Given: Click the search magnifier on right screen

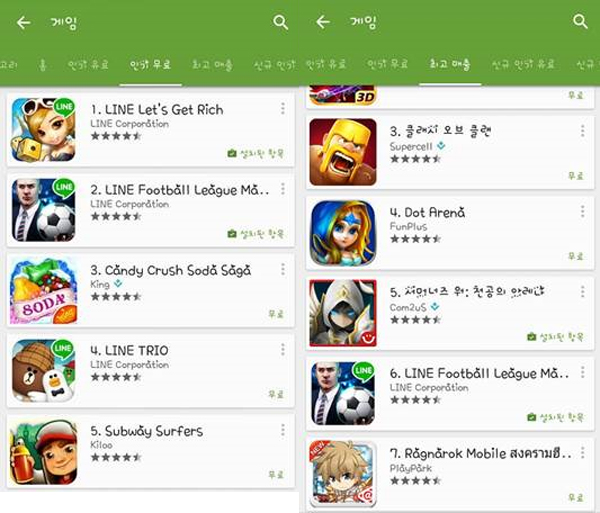Looking at the screenshot, I should tap(580, 22).
